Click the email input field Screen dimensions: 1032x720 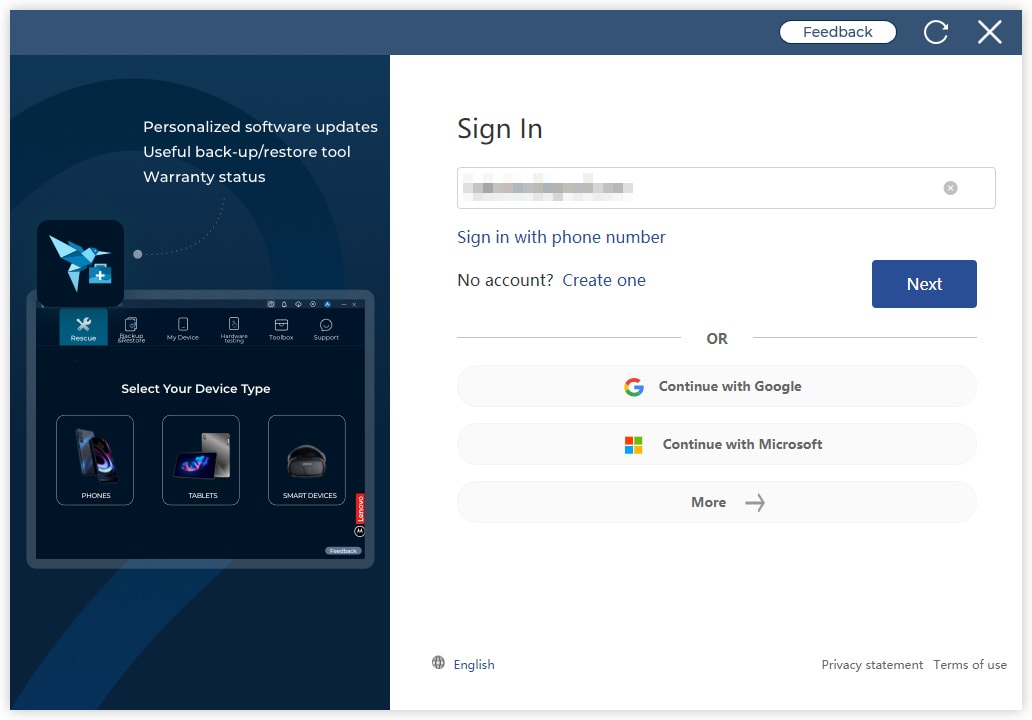tap(726, 188)
